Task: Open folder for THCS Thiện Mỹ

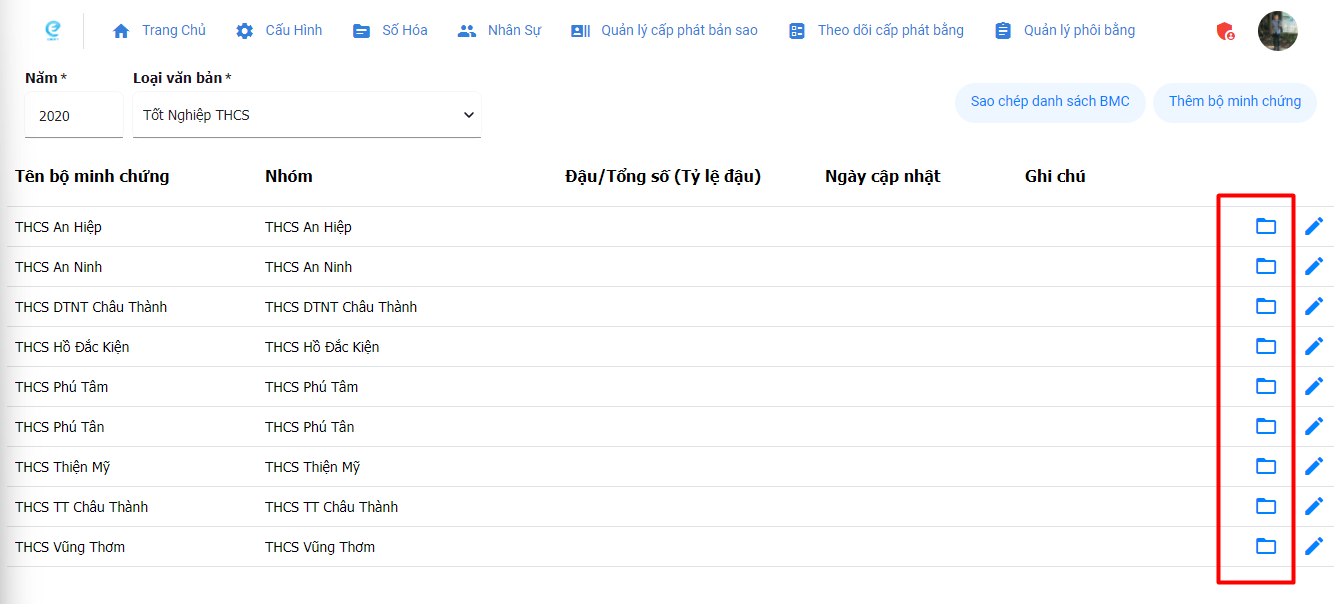Action: [x=1266, y=466]
